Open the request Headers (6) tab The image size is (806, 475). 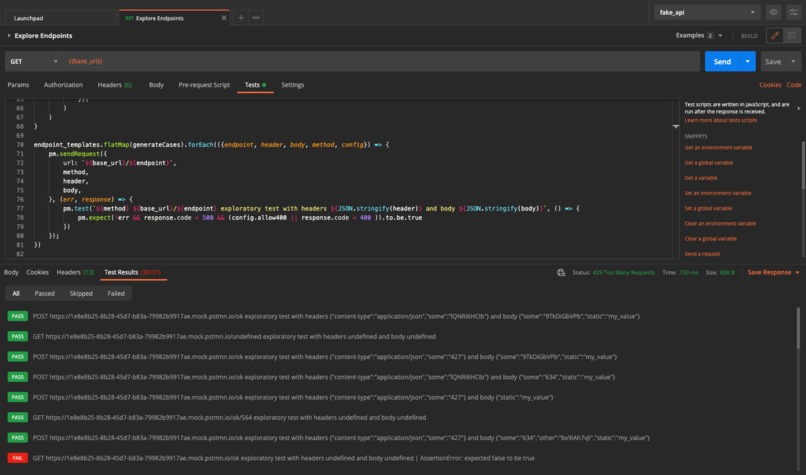(114, 85)
